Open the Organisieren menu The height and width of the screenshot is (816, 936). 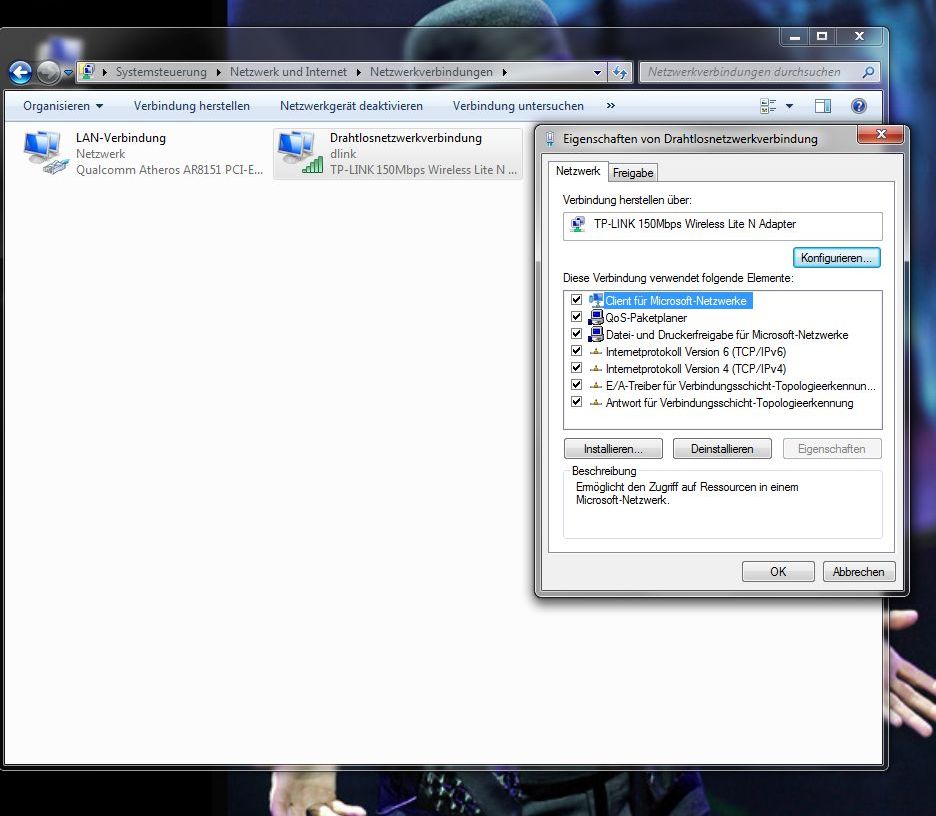pyautogui.click(x=63, y=106)
